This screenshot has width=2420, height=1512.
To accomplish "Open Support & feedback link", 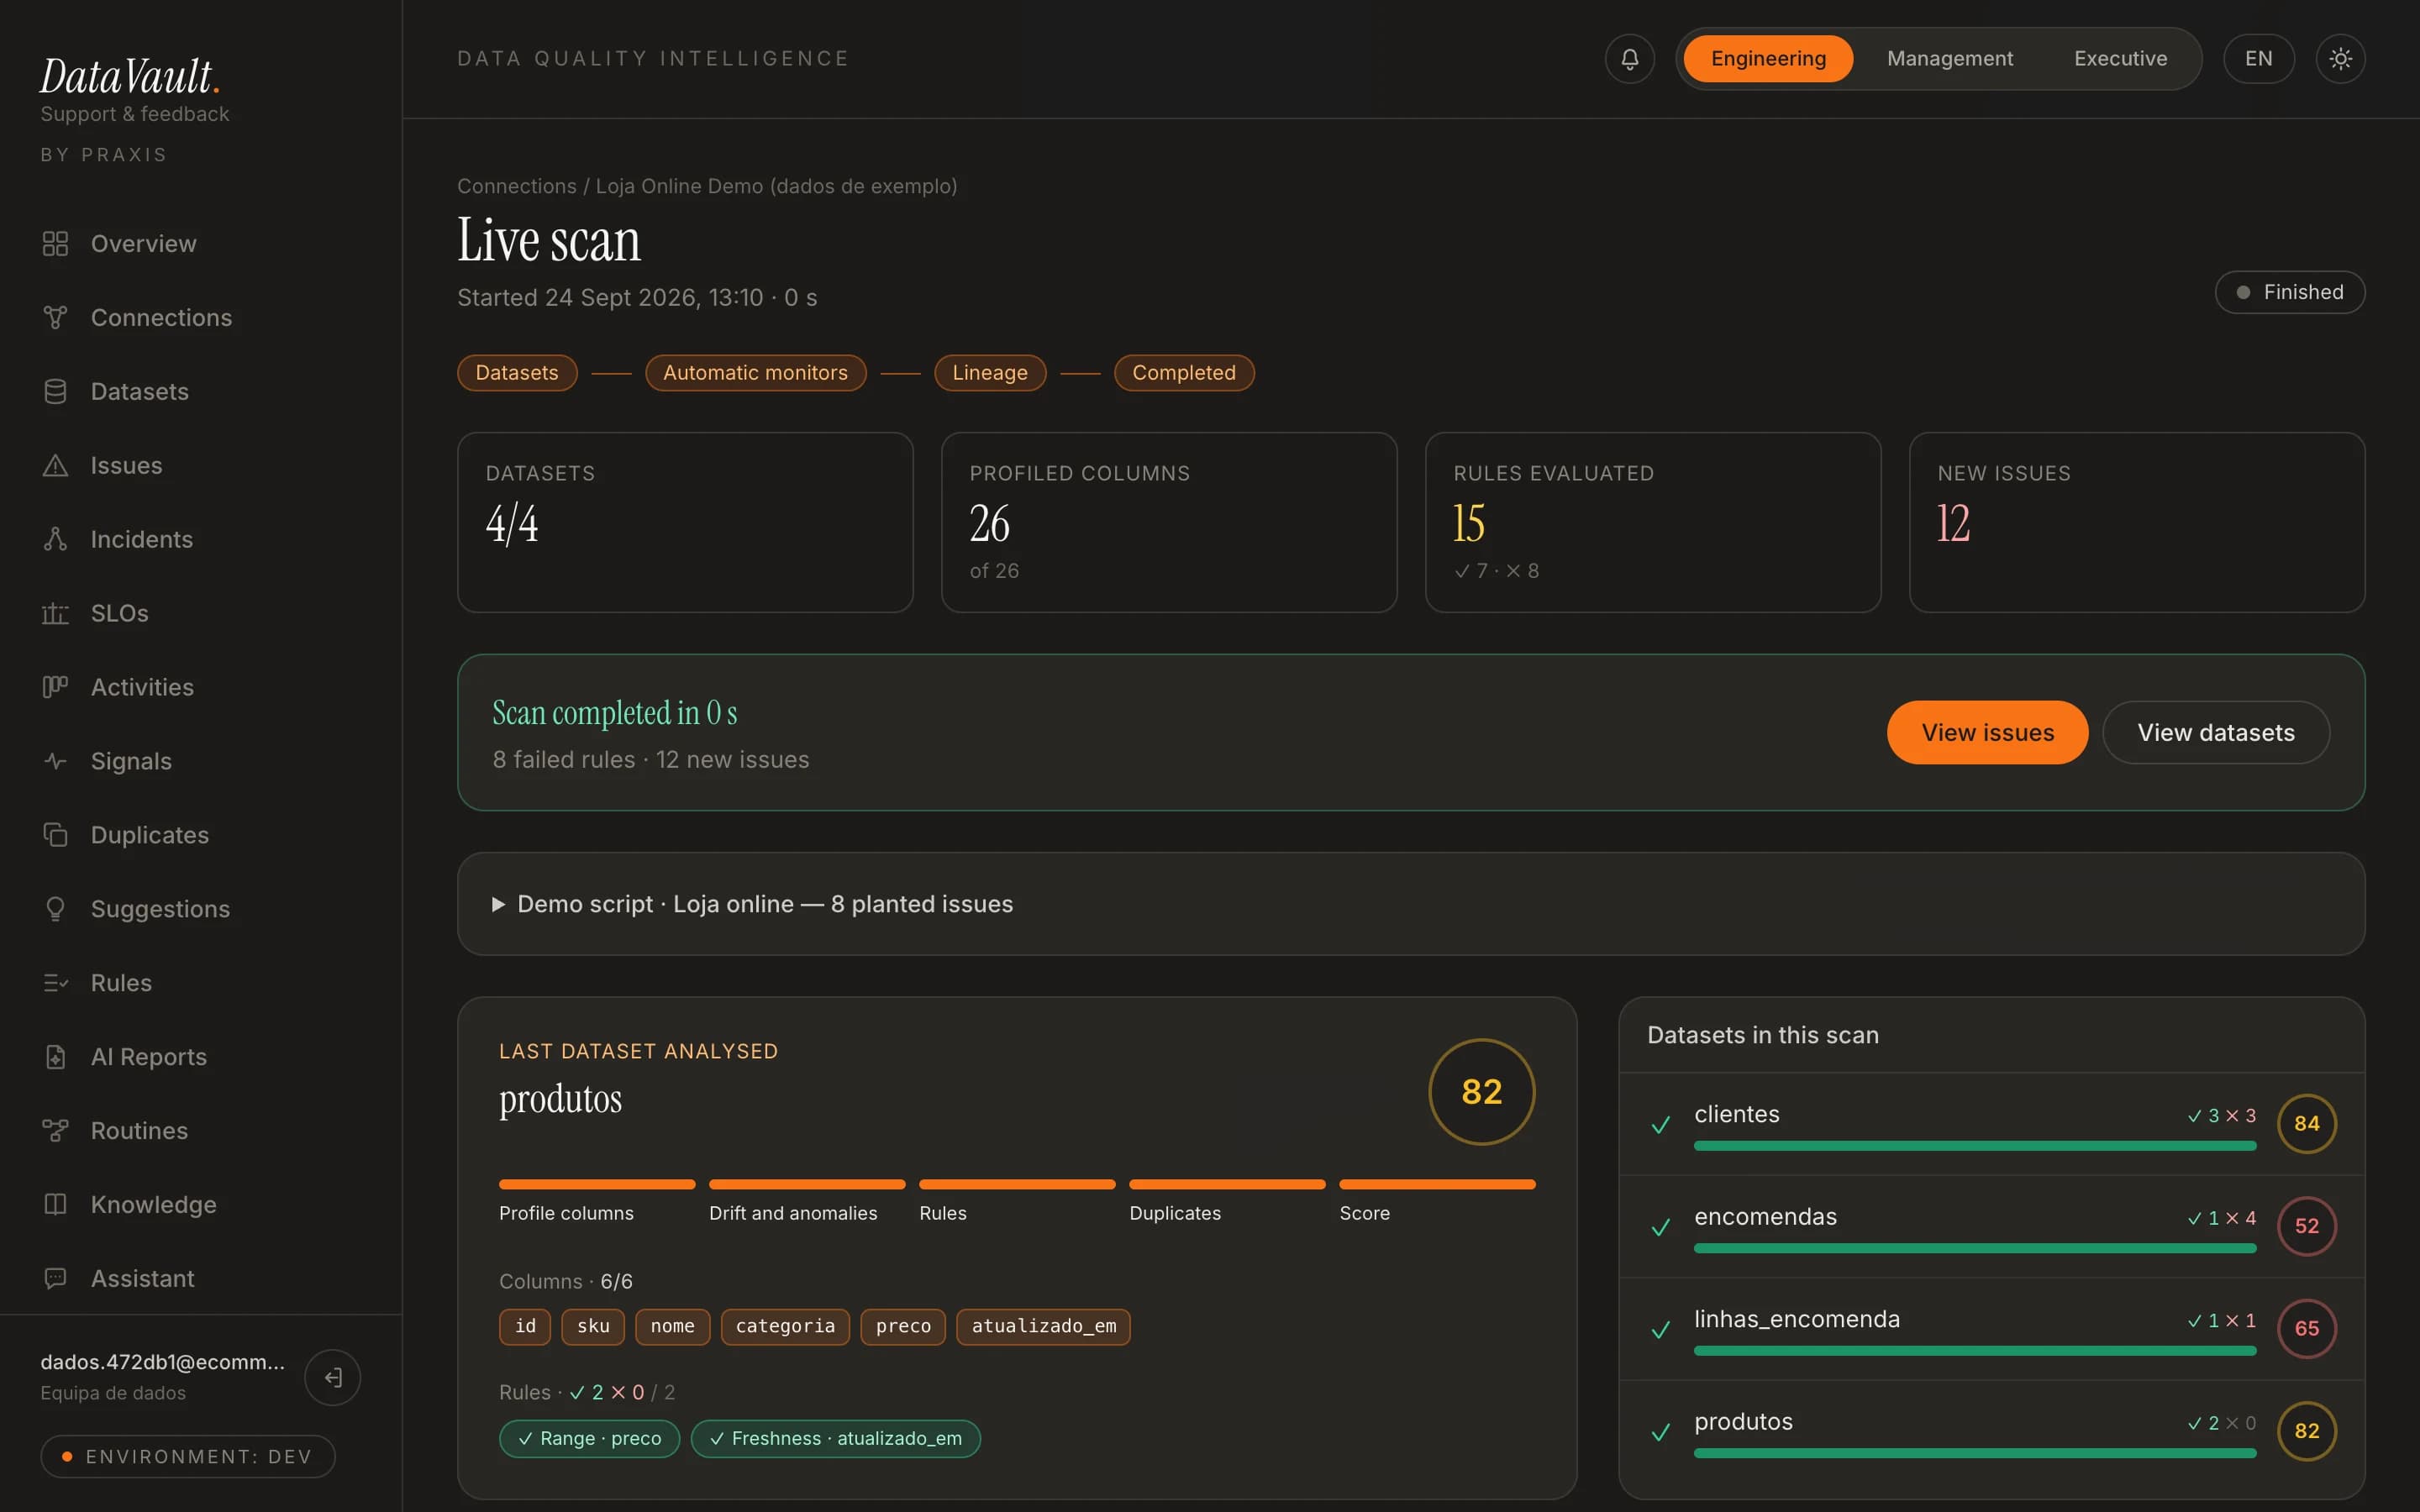I will coord(135,114).
